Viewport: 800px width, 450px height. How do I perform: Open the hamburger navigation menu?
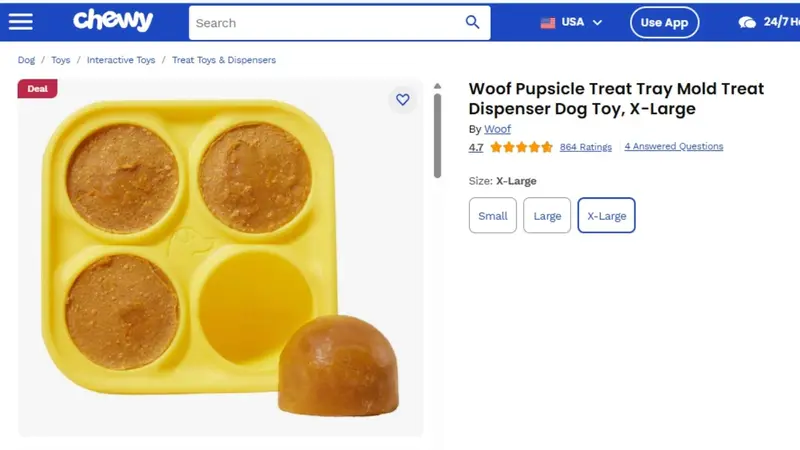point(20,22)
